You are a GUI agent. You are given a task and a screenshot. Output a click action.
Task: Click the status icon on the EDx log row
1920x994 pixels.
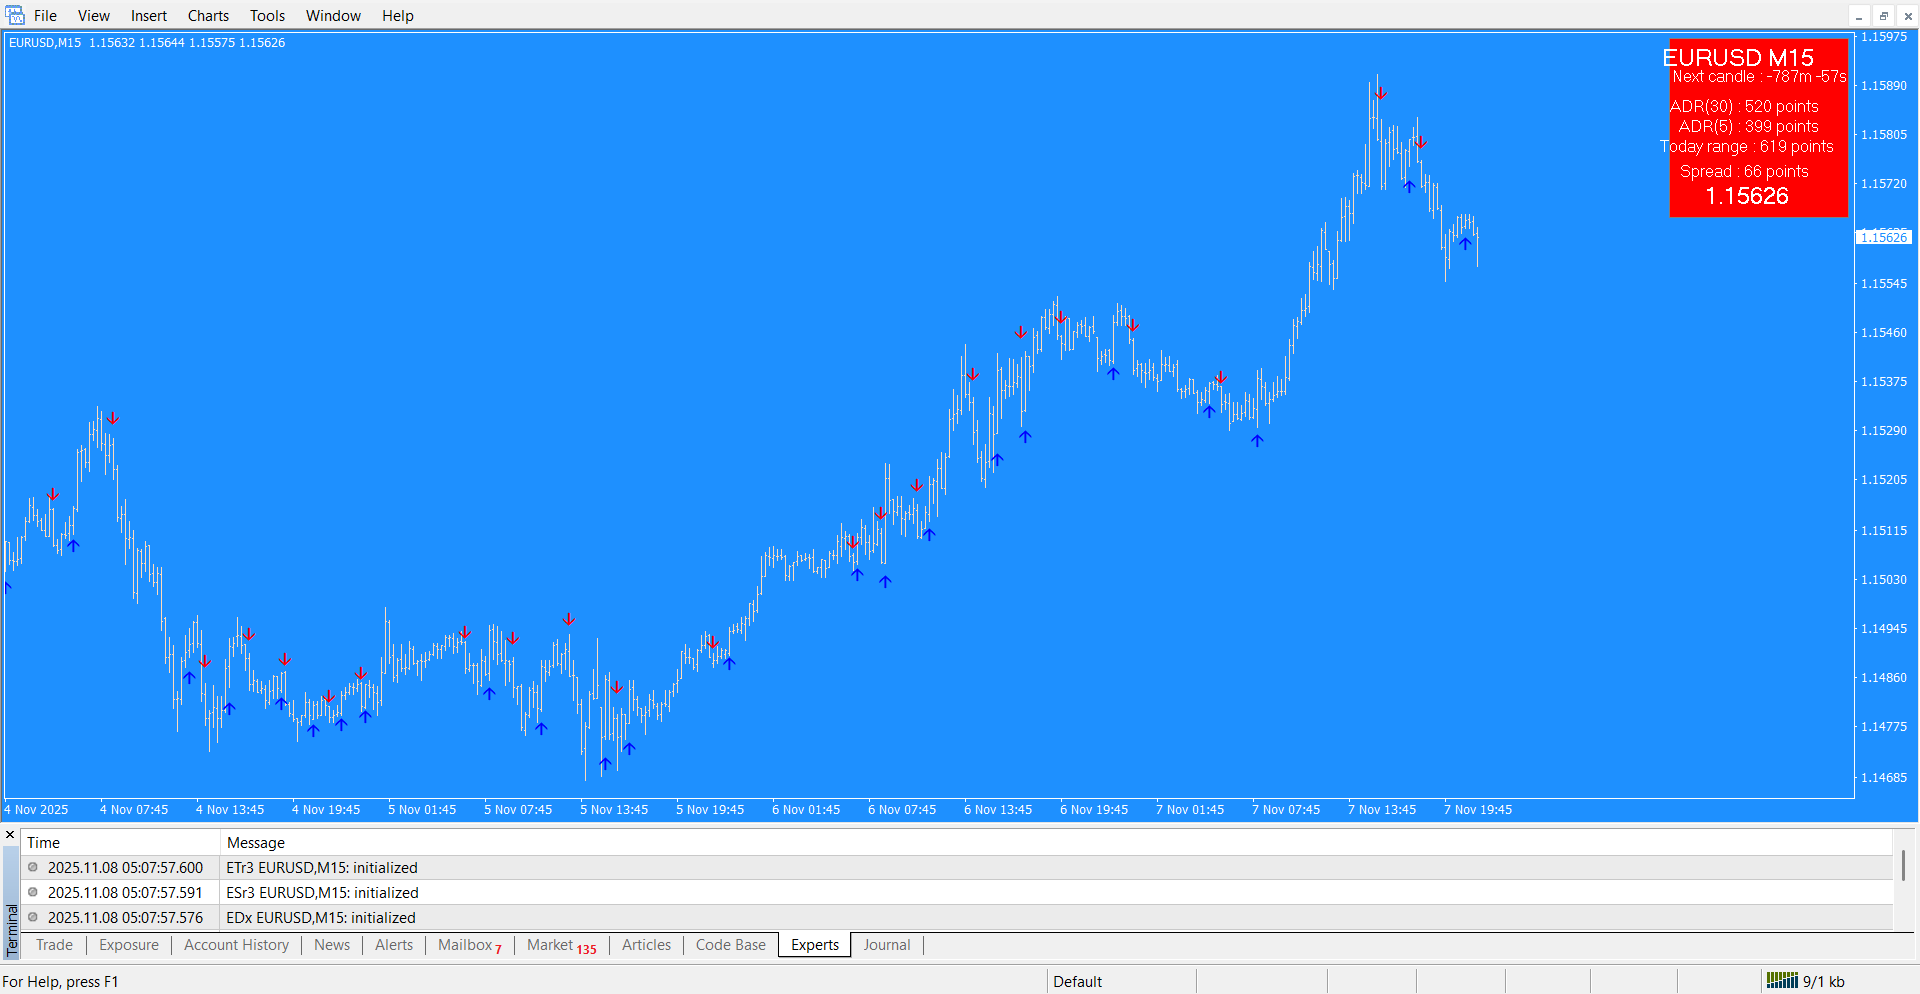click(33, 917)
